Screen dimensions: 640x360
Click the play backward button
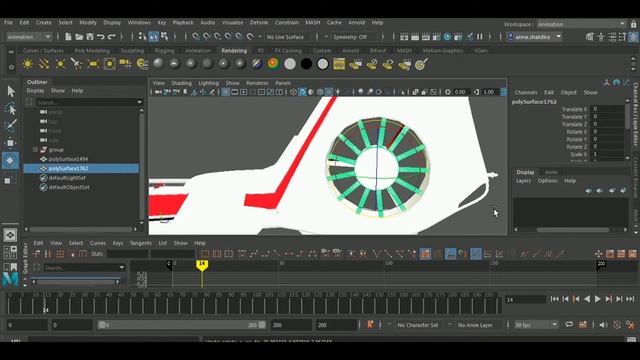pyautogui.click(x=587, y=299)
